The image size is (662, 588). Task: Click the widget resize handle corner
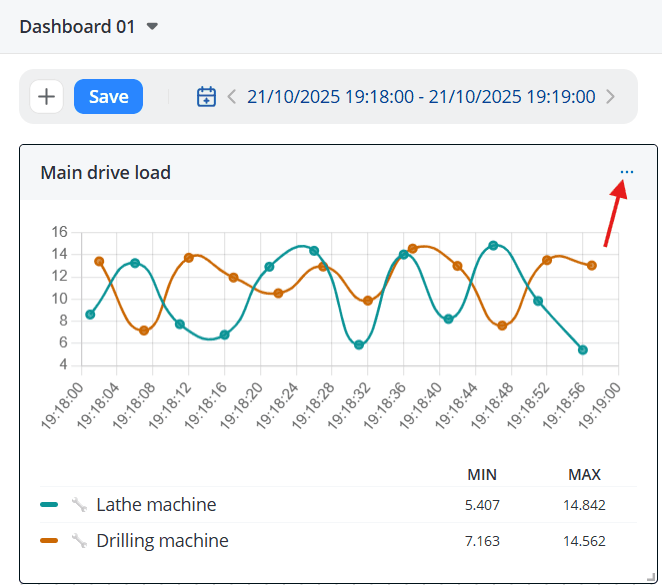(651, 577)
